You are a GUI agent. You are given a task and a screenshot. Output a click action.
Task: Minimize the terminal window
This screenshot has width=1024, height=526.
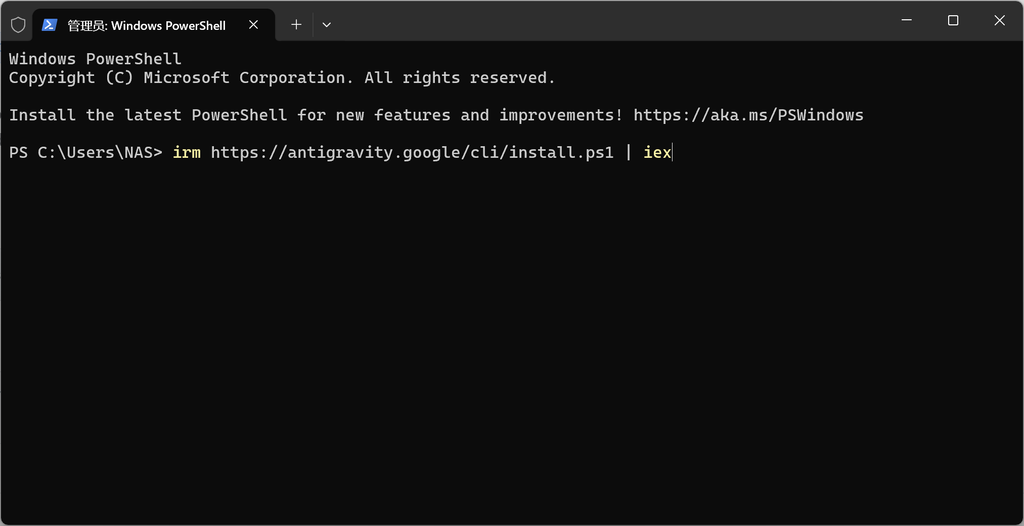click(x=906, y=20)
